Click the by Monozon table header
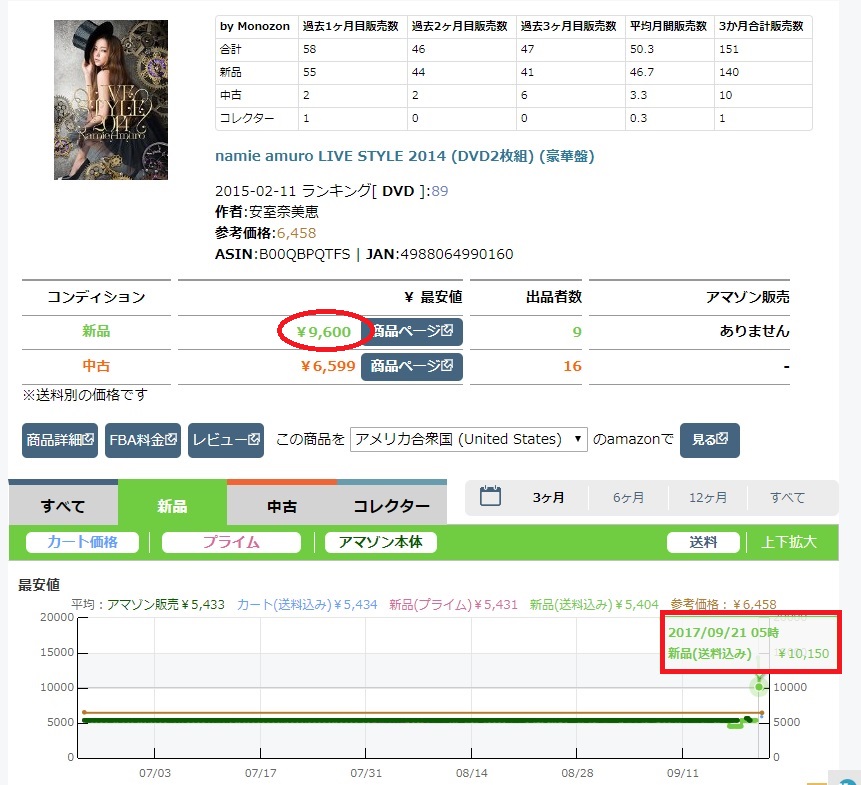 pyautogui.click(x=255, y=26)
